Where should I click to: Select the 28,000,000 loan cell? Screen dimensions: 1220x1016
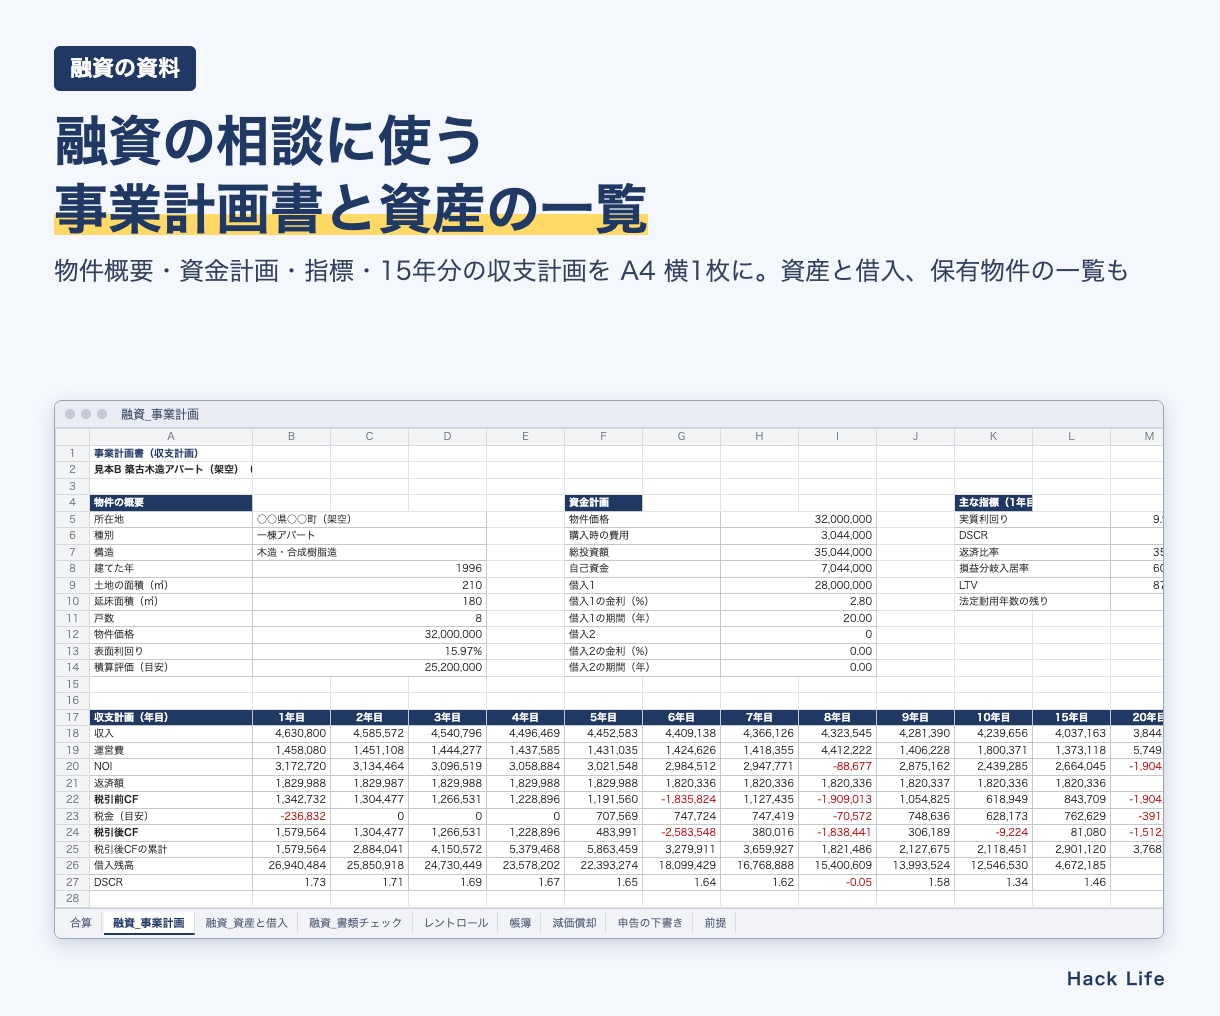click(x=798, y=585)
